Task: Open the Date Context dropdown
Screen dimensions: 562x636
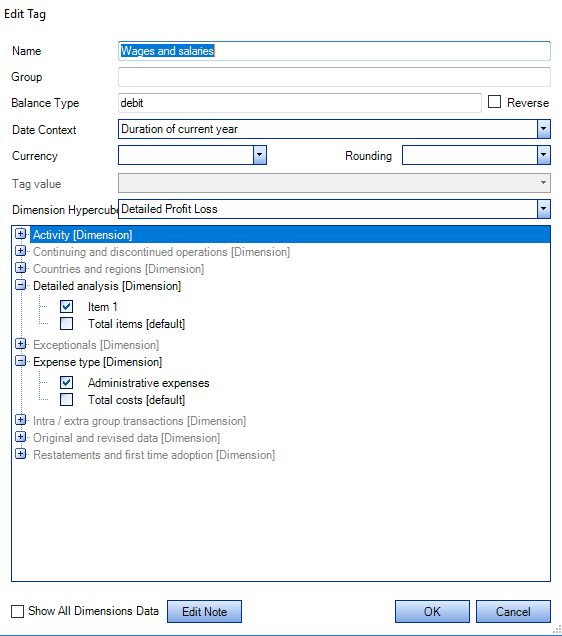Action: (x=544, y=129)
